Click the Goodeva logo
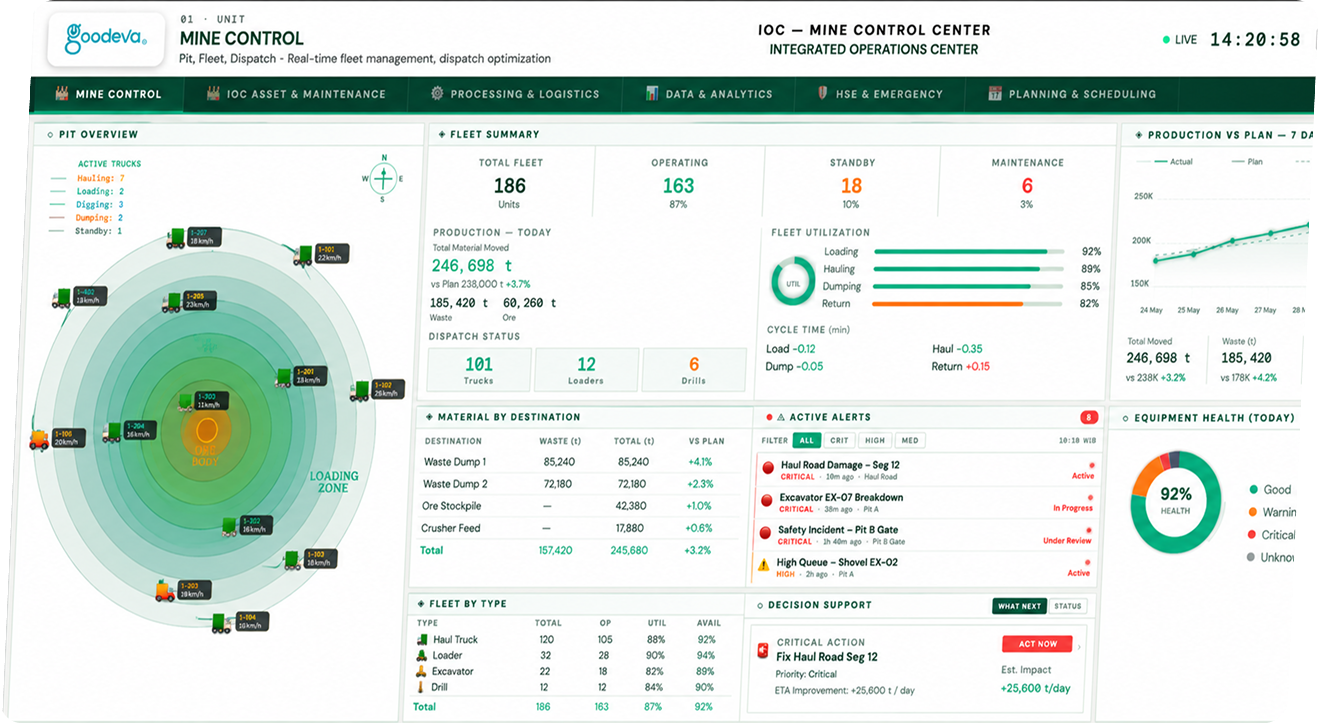 point(104,40)
